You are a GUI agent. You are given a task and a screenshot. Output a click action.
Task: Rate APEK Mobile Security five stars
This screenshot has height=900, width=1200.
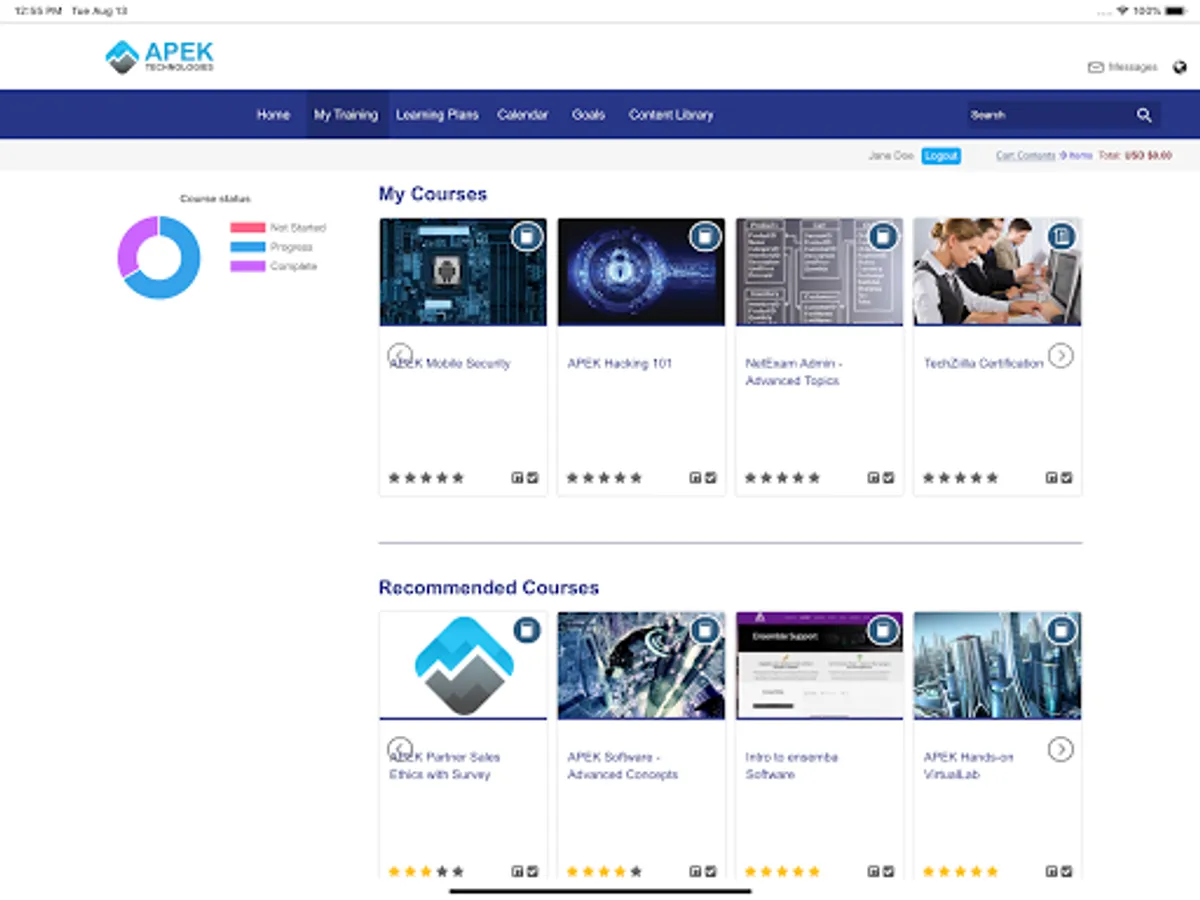(x=458, y=478)
